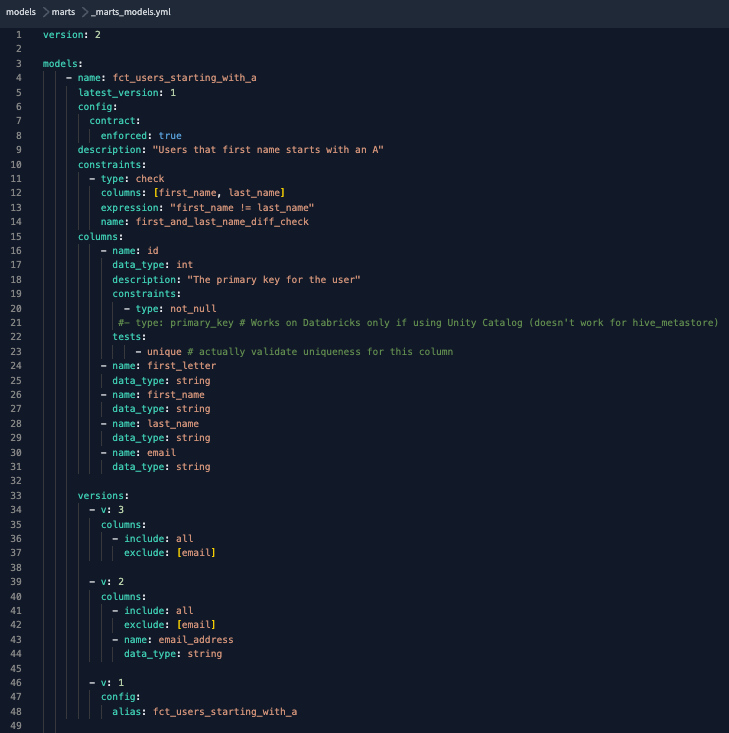Viewport: 729px width, 733px height.
Task: Click the '_marts_models.yml' breadcrumb file name
Action: [x=131, y=12]
